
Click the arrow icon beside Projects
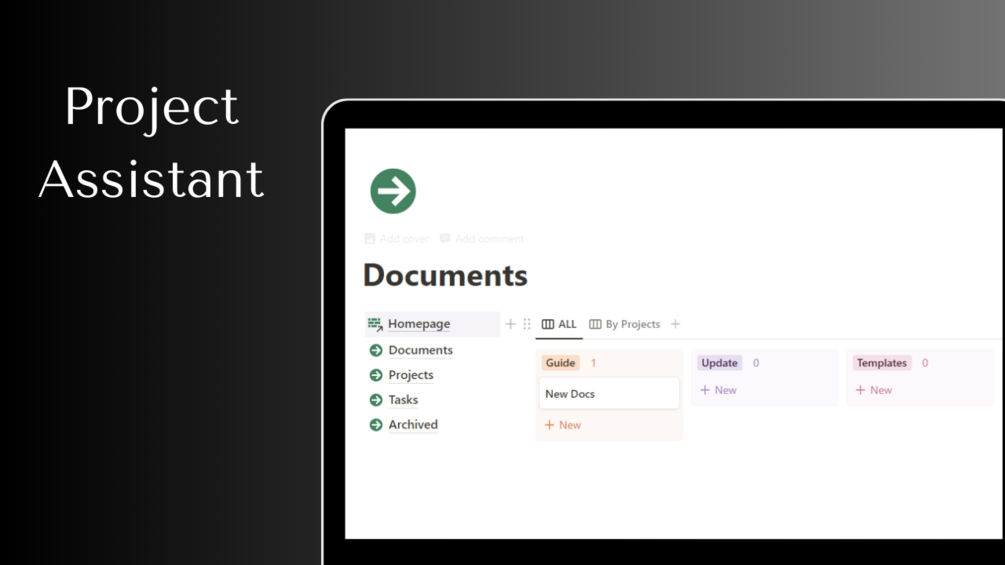pos(376,375)
